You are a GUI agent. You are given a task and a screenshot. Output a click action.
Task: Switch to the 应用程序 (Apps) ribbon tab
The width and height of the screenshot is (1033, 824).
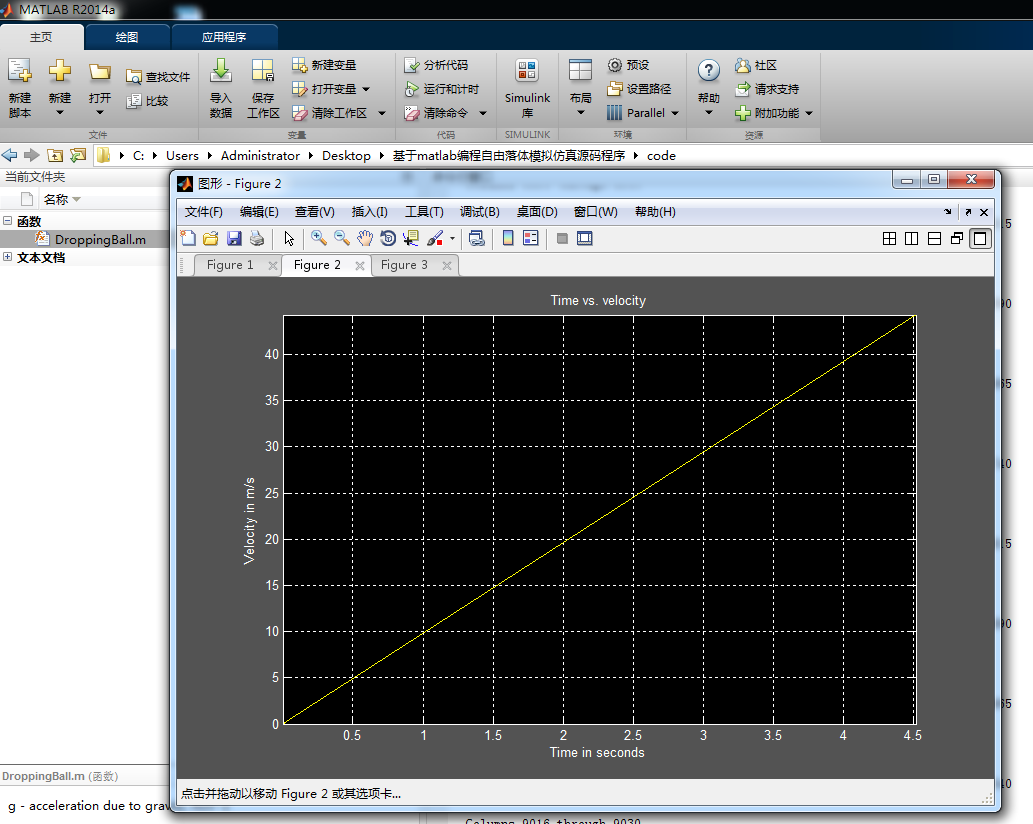224,37
